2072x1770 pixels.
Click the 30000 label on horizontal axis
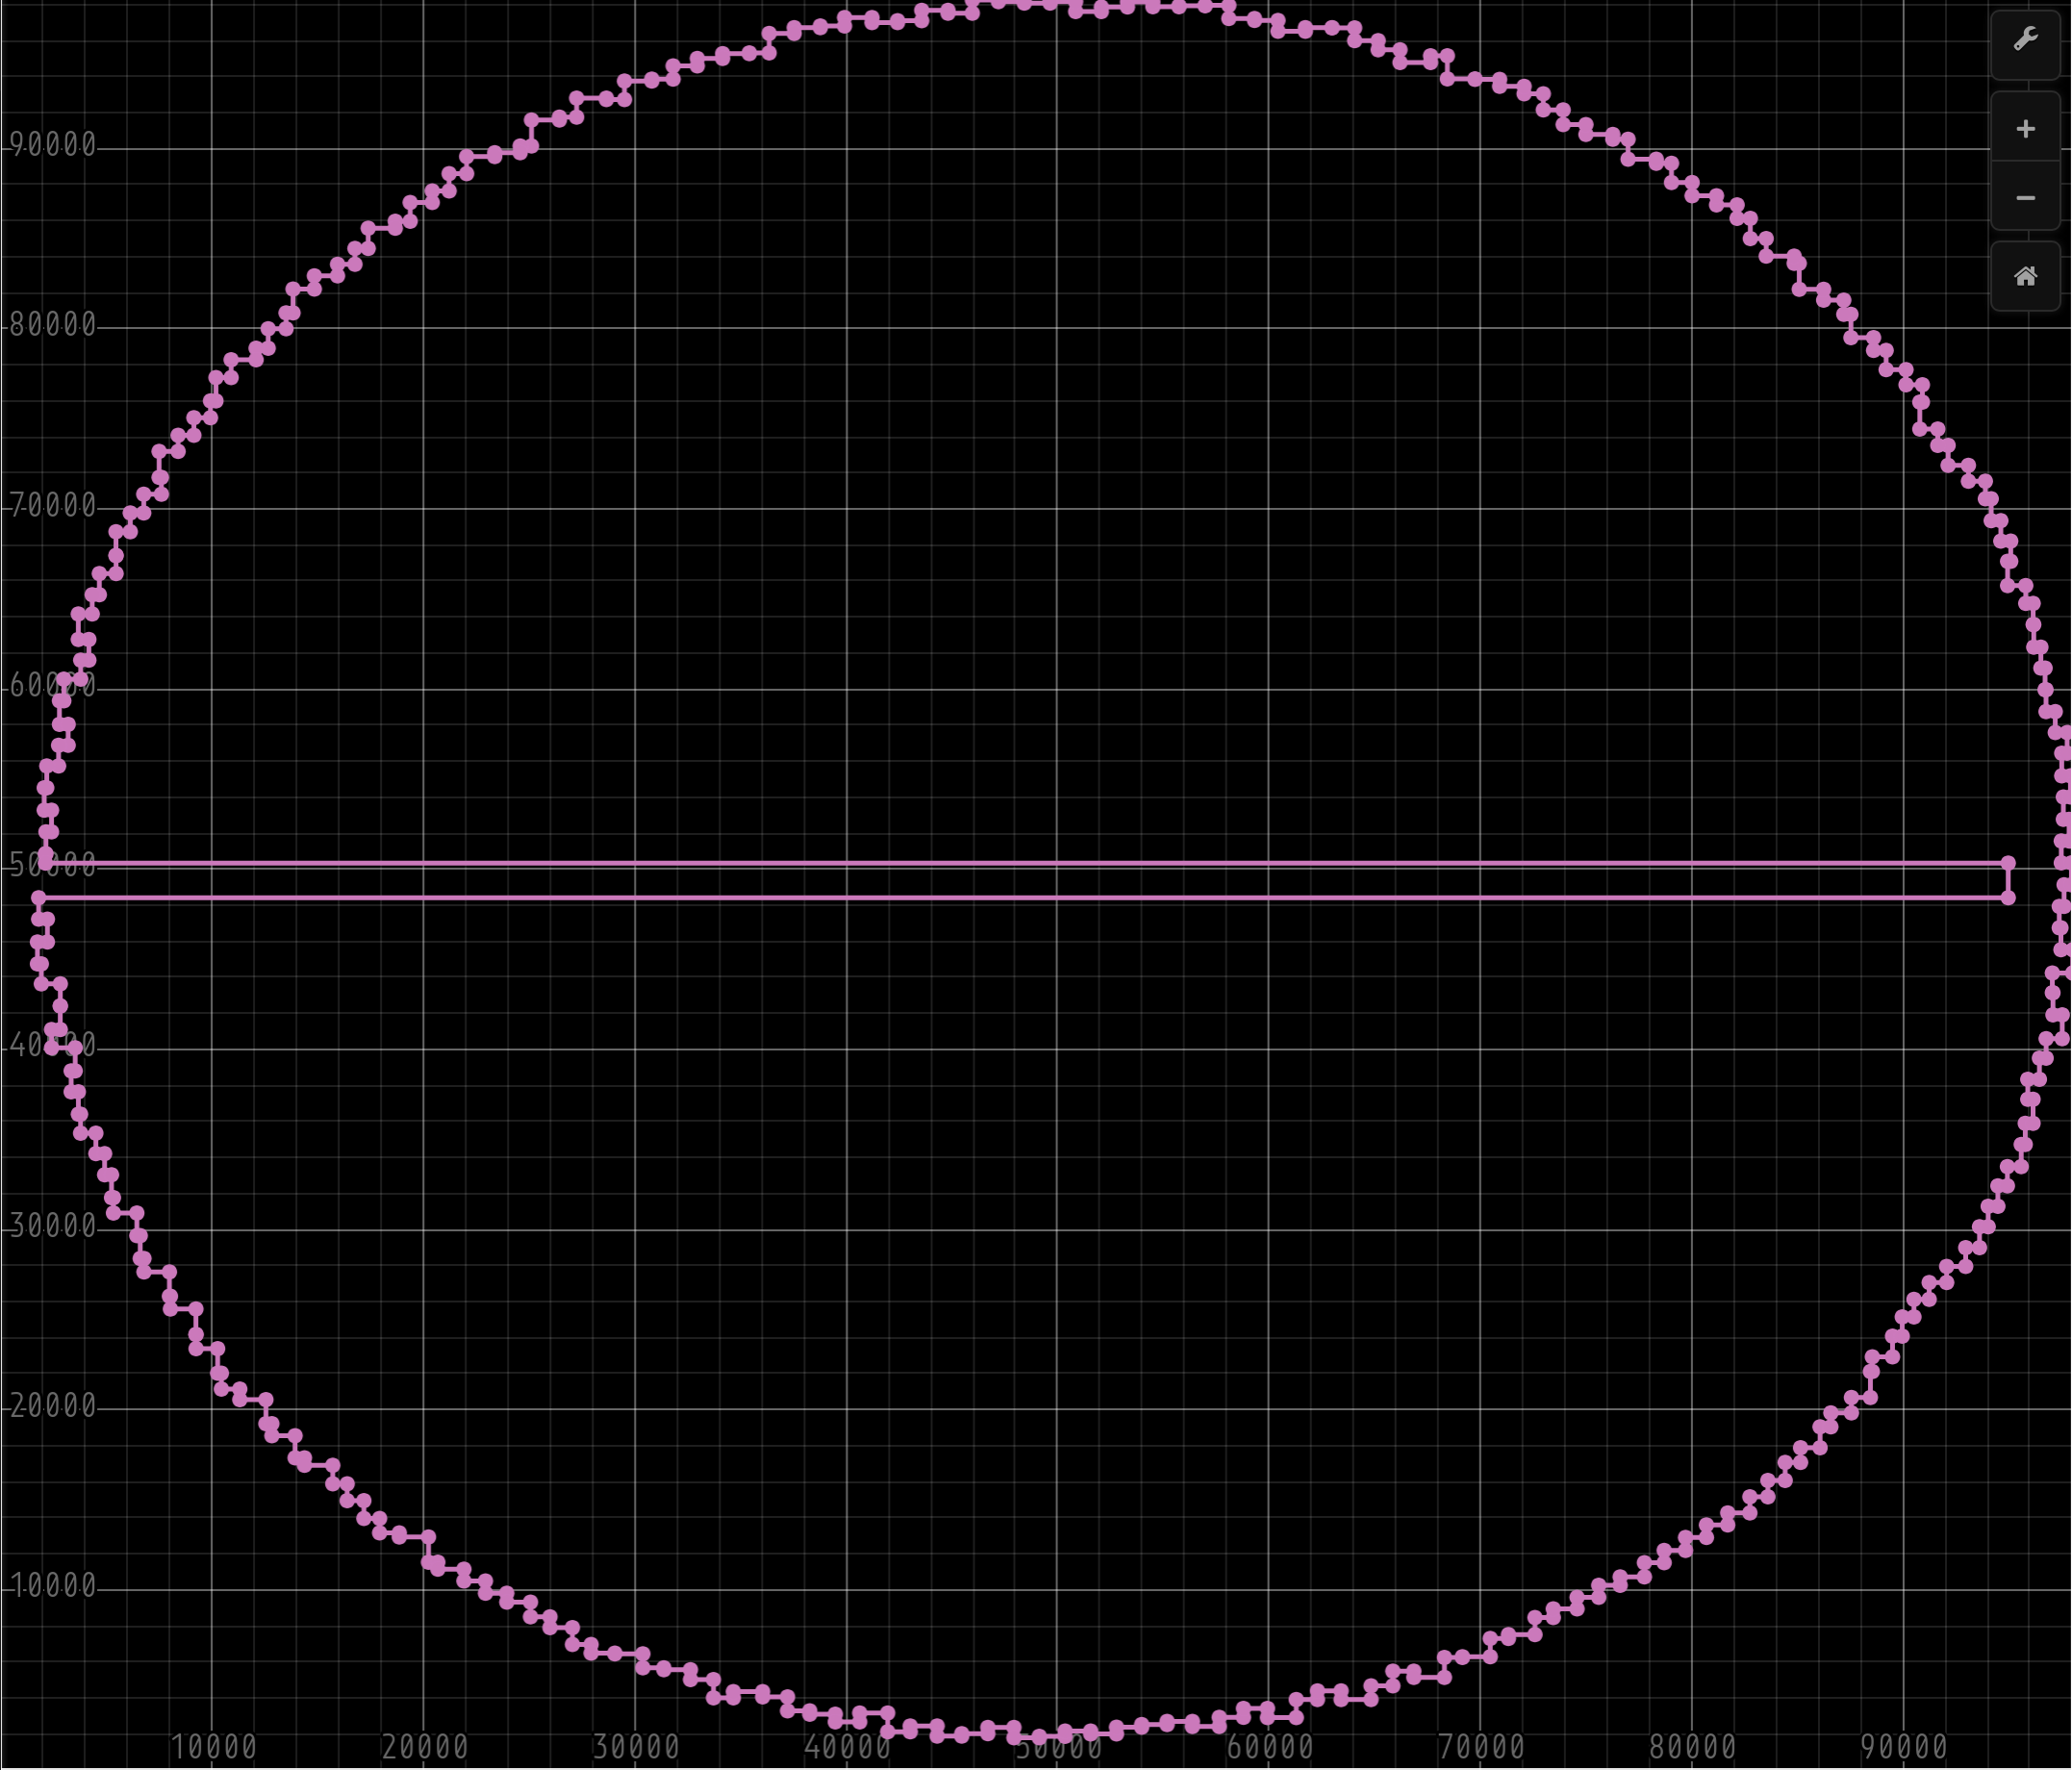pos(636,1747)
